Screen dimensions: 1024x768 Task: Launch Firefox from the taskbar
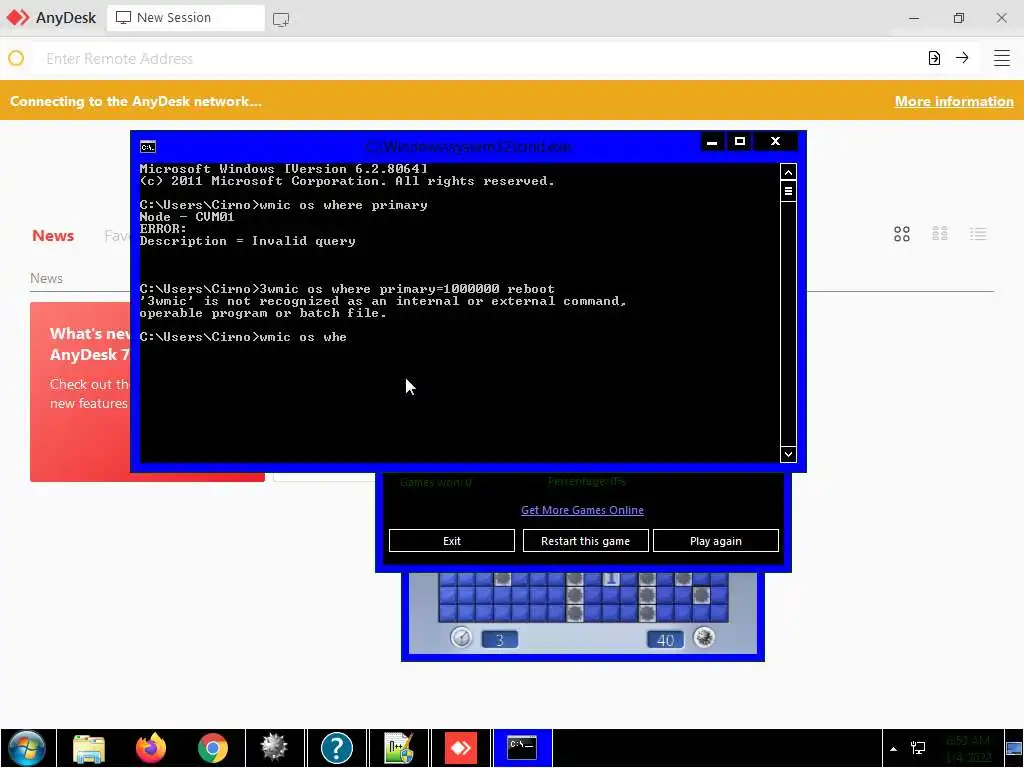coord(151,748)
